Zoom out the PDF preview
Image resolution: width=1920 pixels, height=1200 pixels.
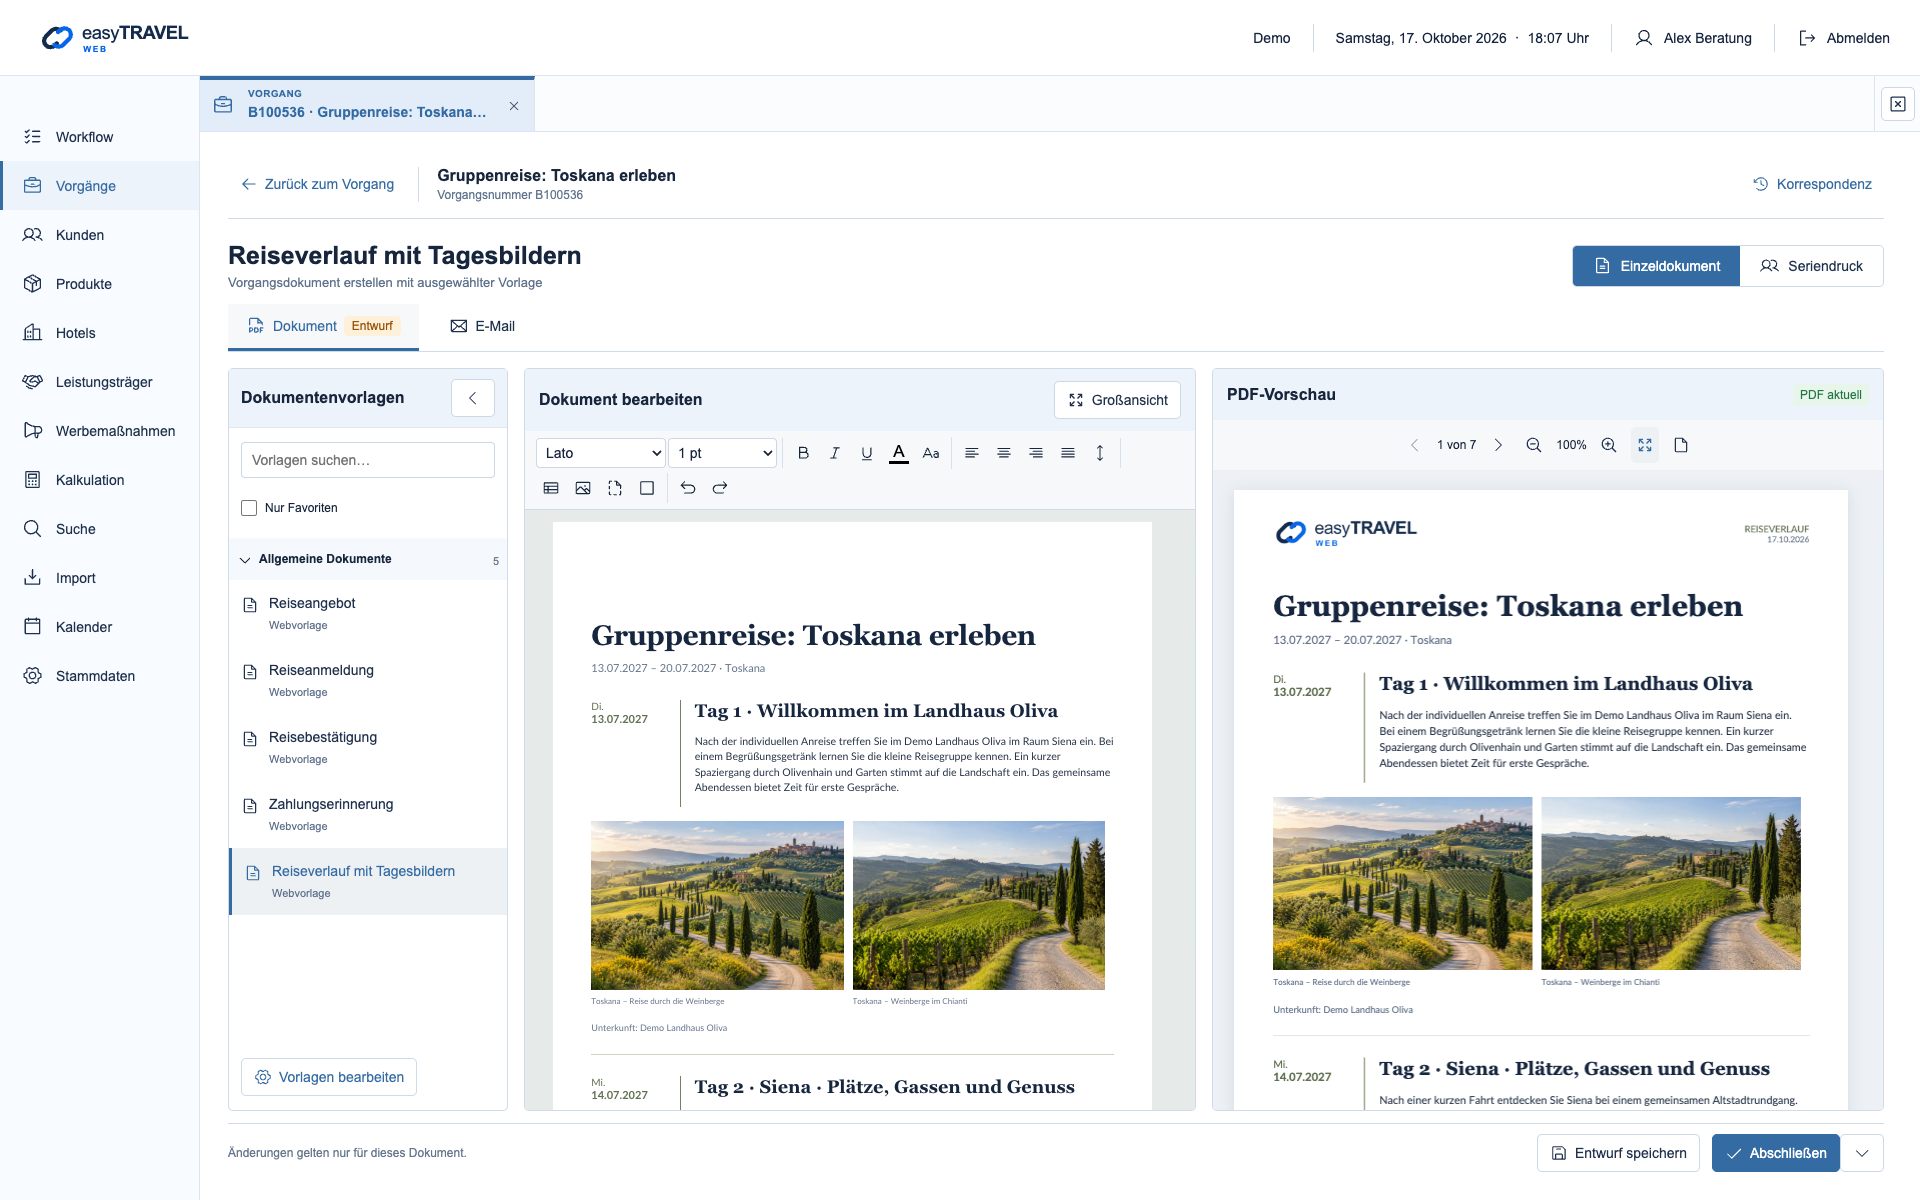click(x=1533, y=445)
